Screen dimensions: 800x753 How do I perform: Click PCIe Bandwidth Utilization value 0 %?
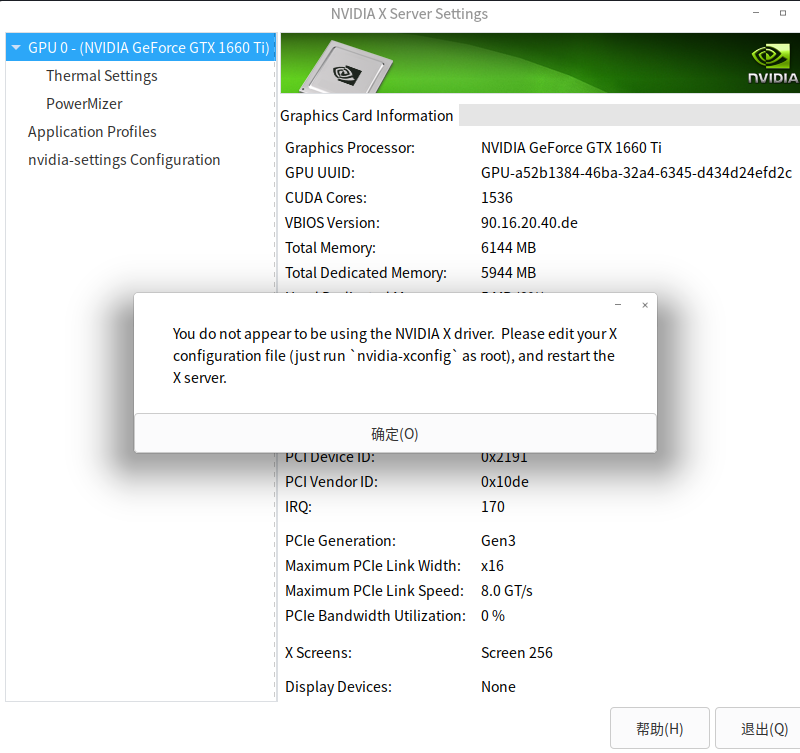[492, 616]
